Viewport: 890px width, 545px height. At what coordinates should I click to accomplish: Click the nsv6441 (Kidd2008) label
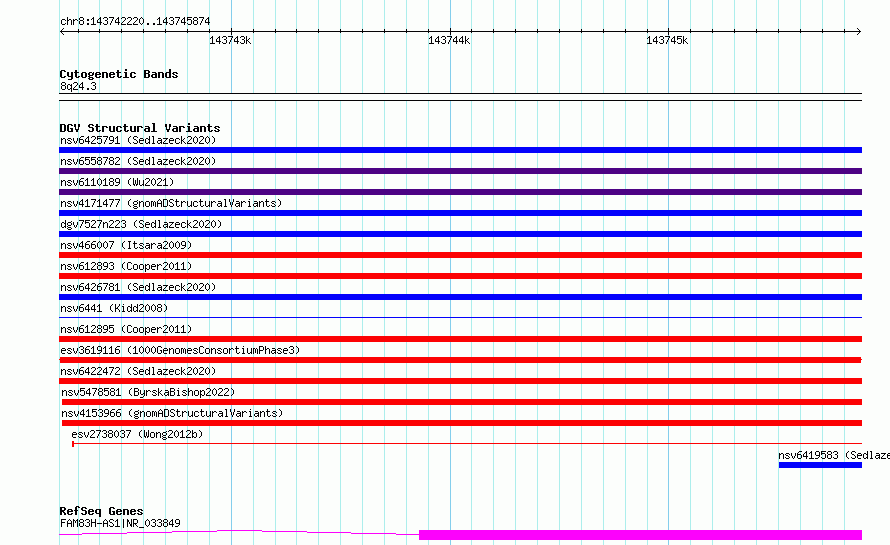click(x=114, y=308)
